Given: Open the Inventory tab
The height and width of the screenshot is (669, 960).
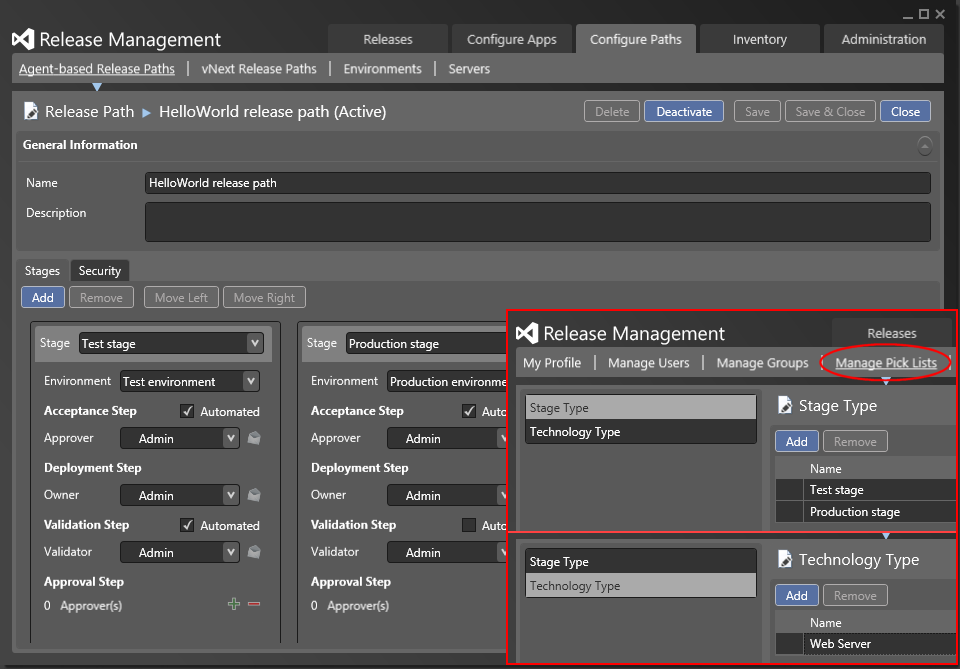Looking at the screenshot, I should point(759,39).
